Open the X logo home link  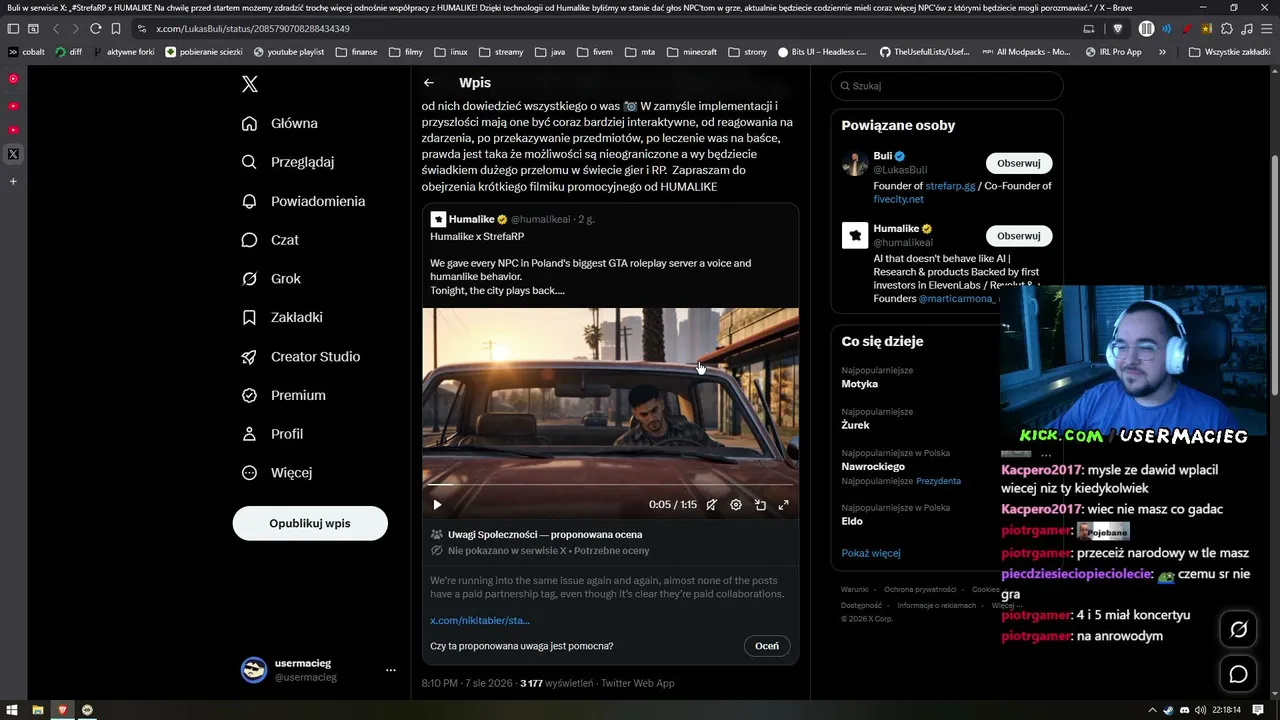tap(250, 84)
